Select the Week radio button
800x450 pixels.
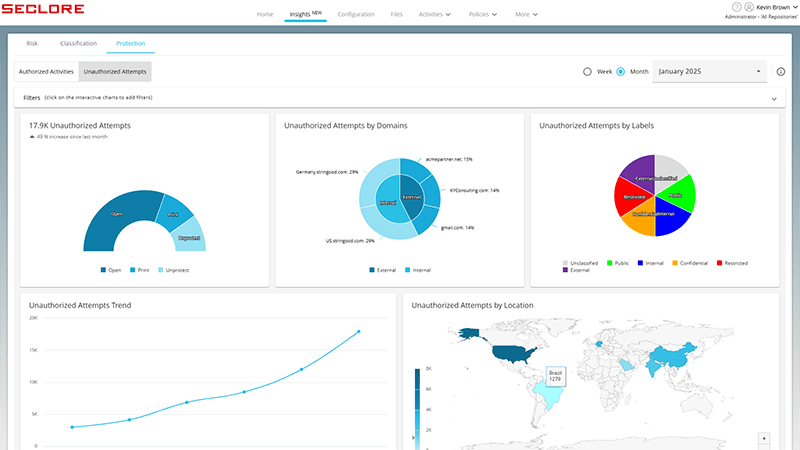pyautogui.click(x=587, y=72)
